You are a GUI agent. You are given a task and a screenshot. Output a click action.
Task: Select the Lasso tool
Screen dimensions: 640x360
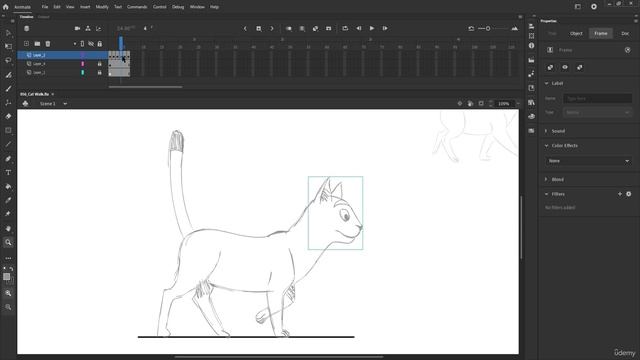[x=8, y=60]
